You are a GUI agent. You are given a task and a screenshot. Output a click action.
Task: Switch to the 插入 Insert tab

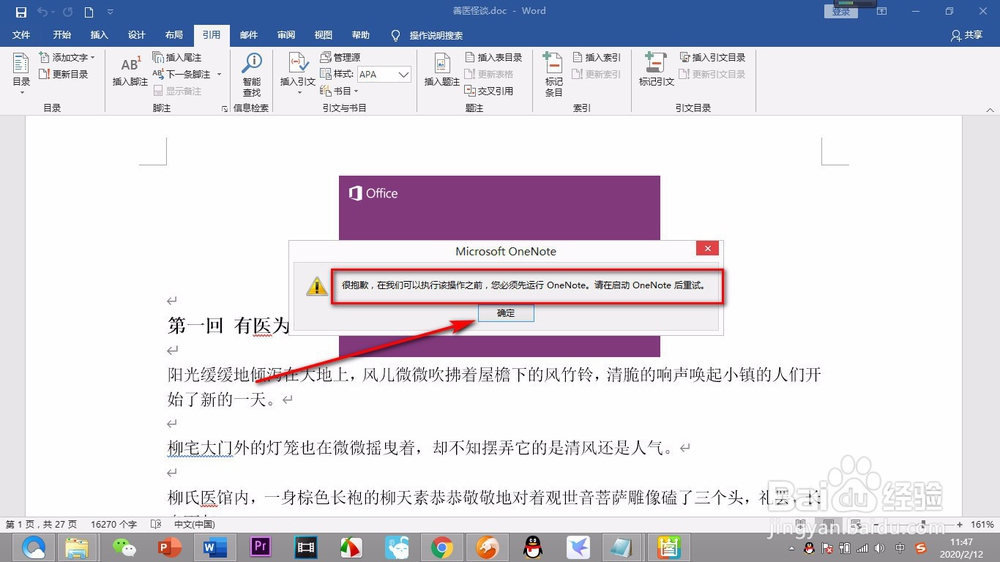[x=99, y=35]
